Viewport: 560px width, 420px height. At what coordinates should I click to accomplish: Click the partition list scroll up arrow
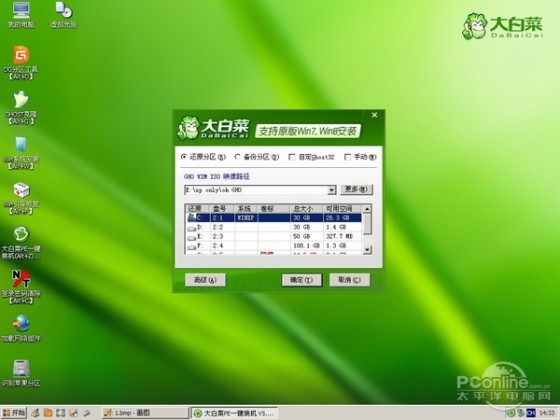click(x=367, y=209)
